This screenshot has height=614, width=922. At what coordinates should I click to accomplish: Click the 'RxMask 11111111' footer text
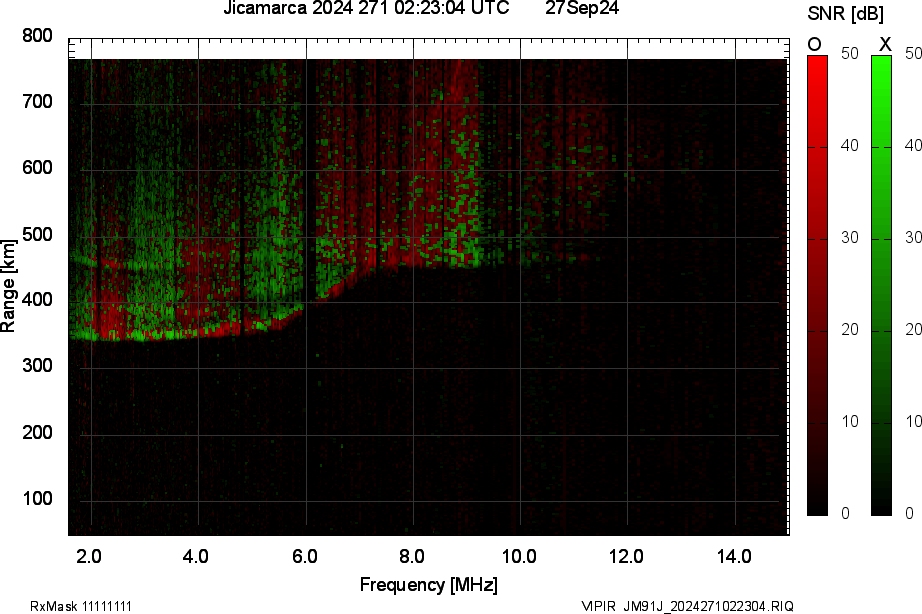pos(81,606)
